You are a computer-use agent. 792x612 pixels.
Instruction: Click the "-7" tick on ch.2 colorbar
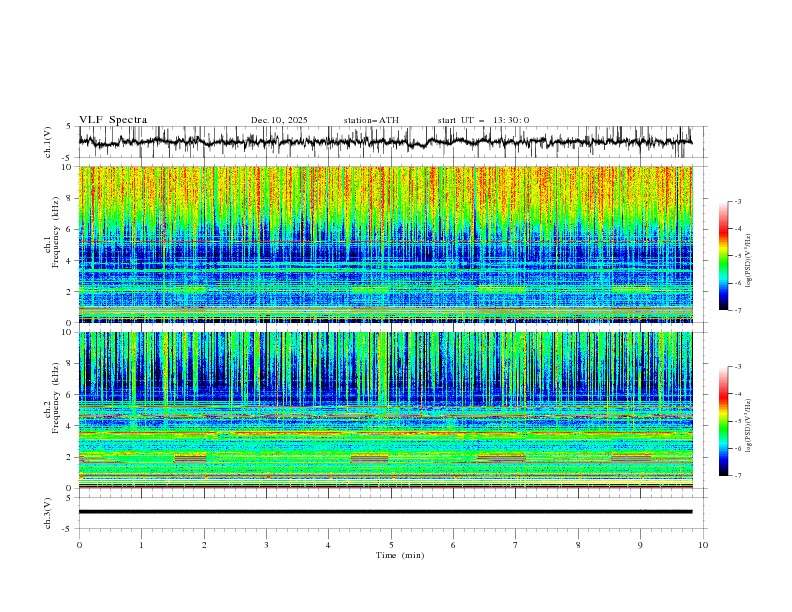737,476
